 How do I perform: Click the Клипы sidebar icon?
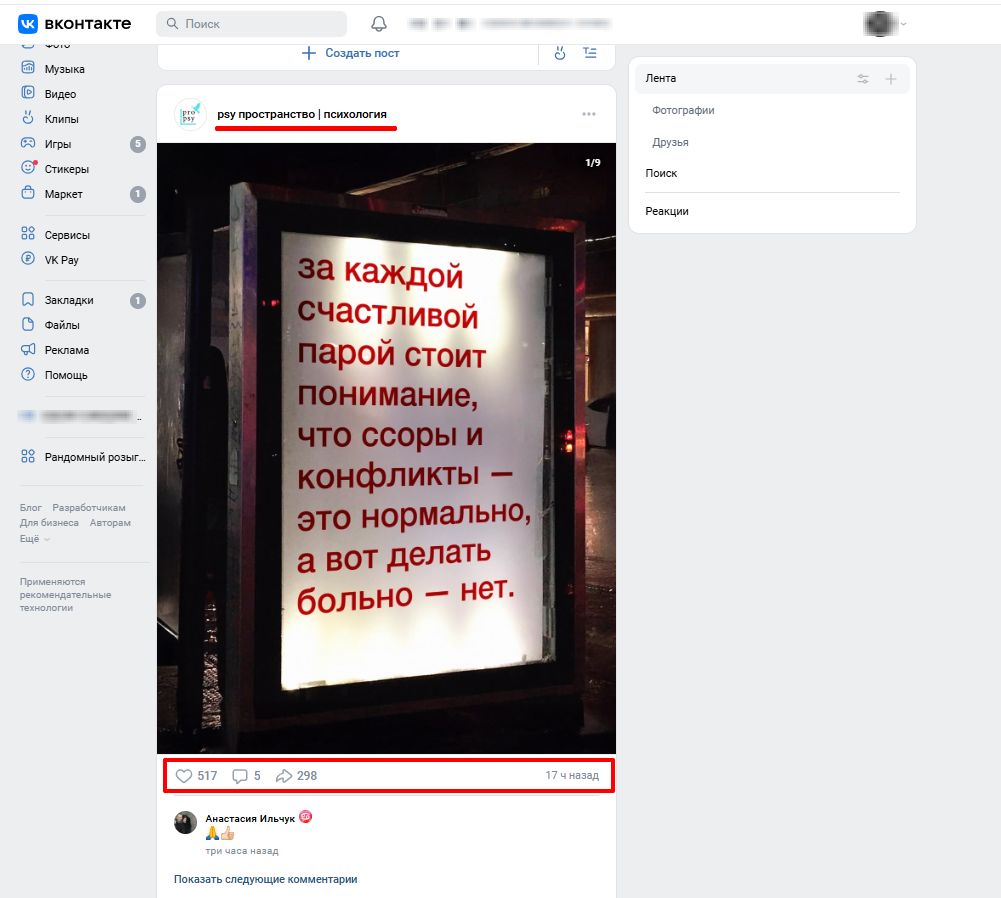click(x=28, y=118)
